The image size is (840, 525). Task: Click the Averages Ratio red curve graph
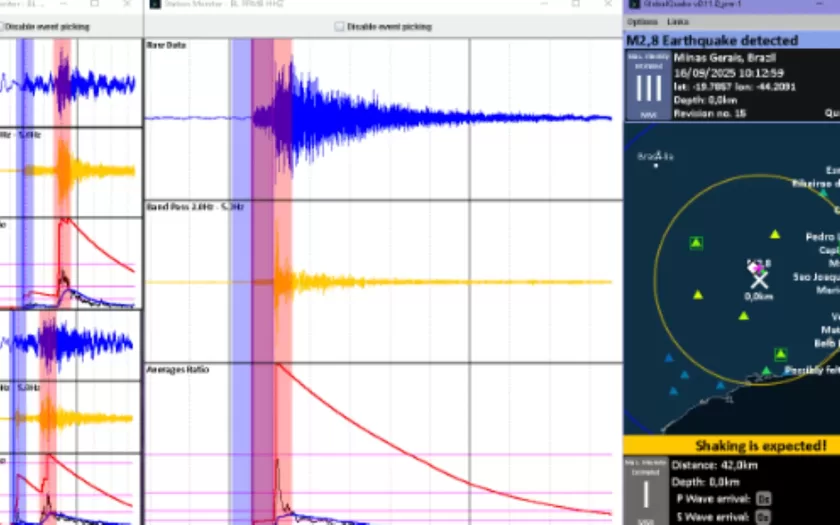[380, 440]
